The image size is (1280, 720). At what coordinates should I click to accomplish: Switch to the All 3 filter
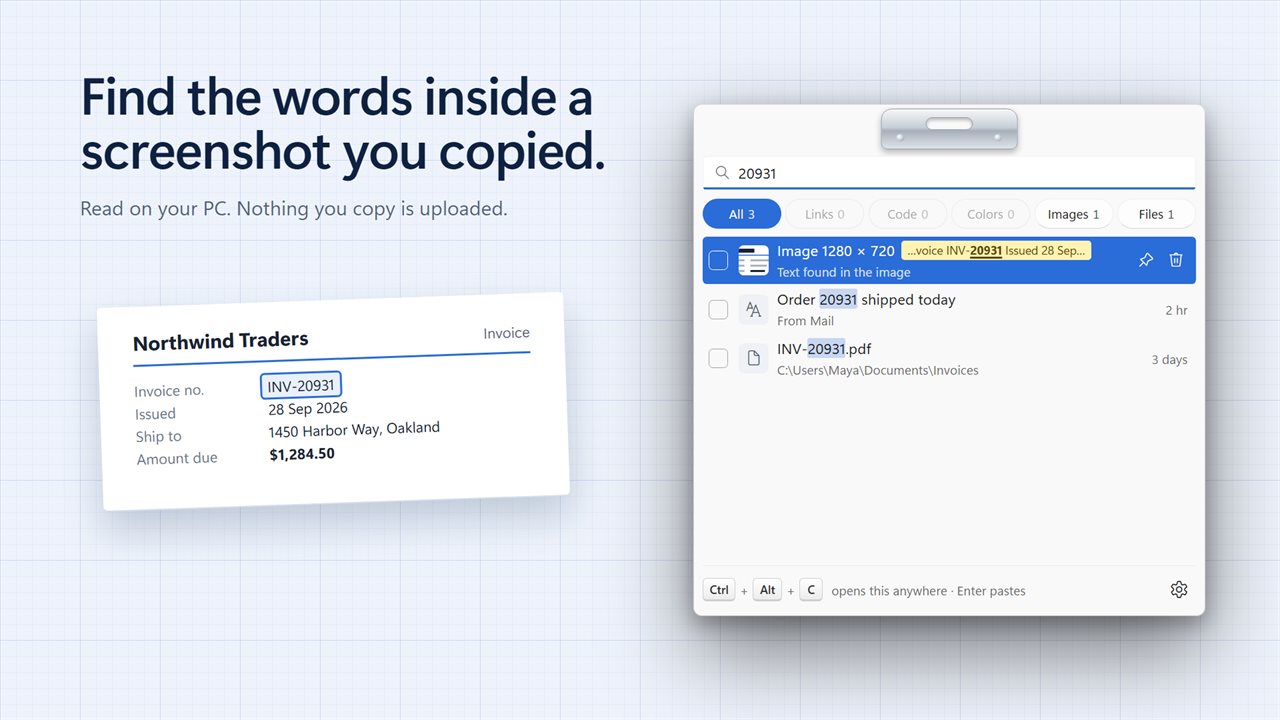(741, 214)
